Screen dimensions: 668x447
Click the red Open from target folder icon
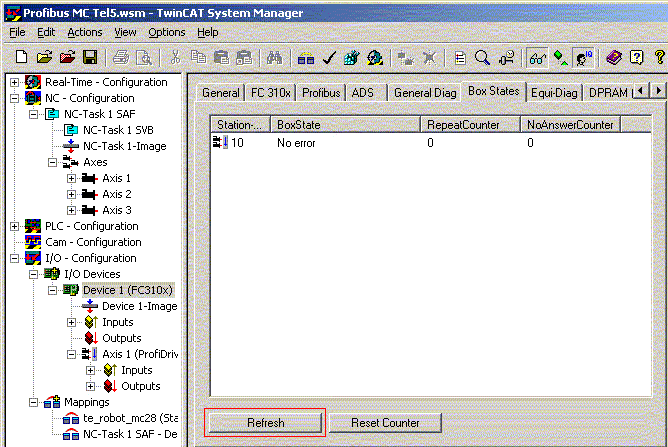pyautogui.click(x=67, y=57)
